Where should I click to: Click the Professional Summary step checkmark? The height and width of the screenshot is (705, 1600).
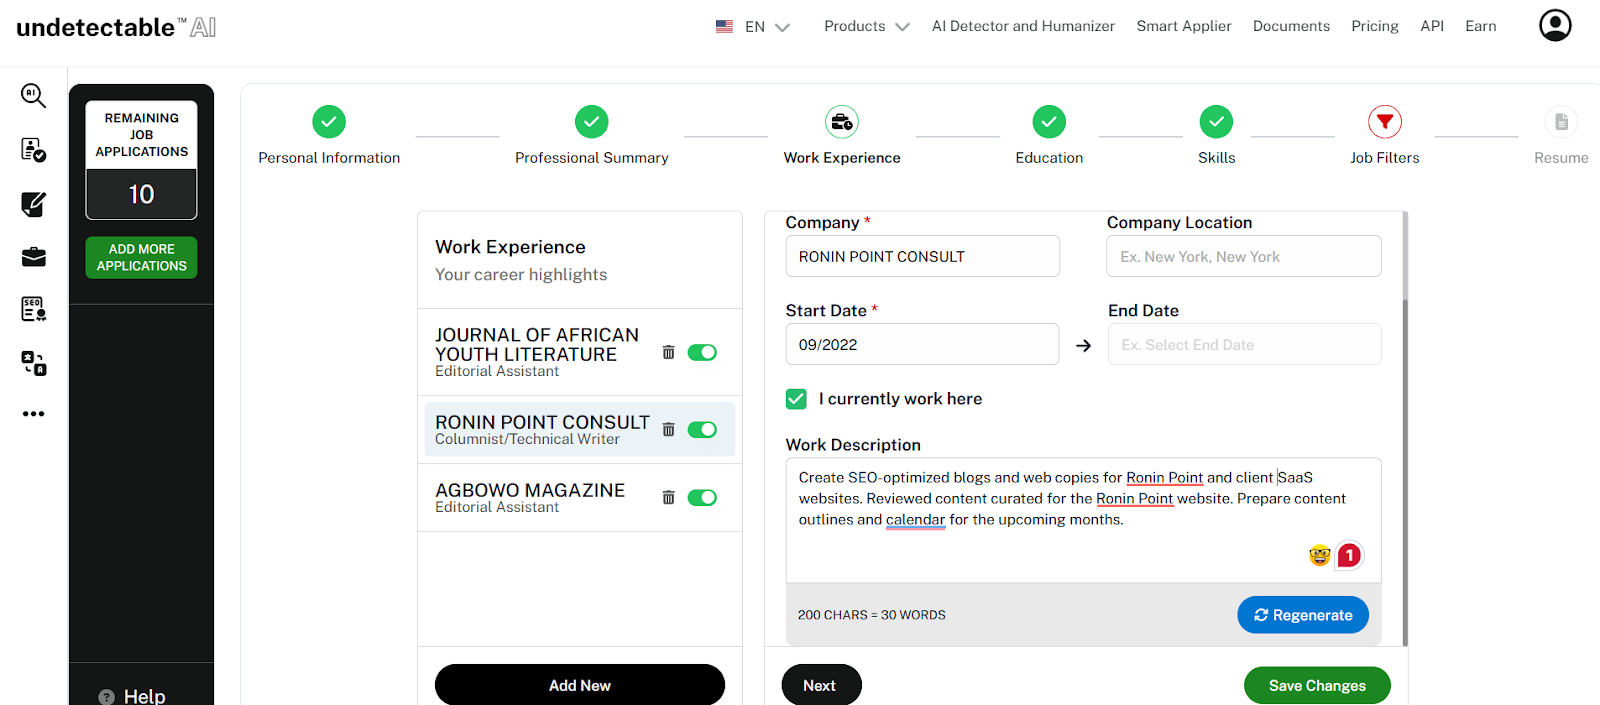[x=592, y=122]
